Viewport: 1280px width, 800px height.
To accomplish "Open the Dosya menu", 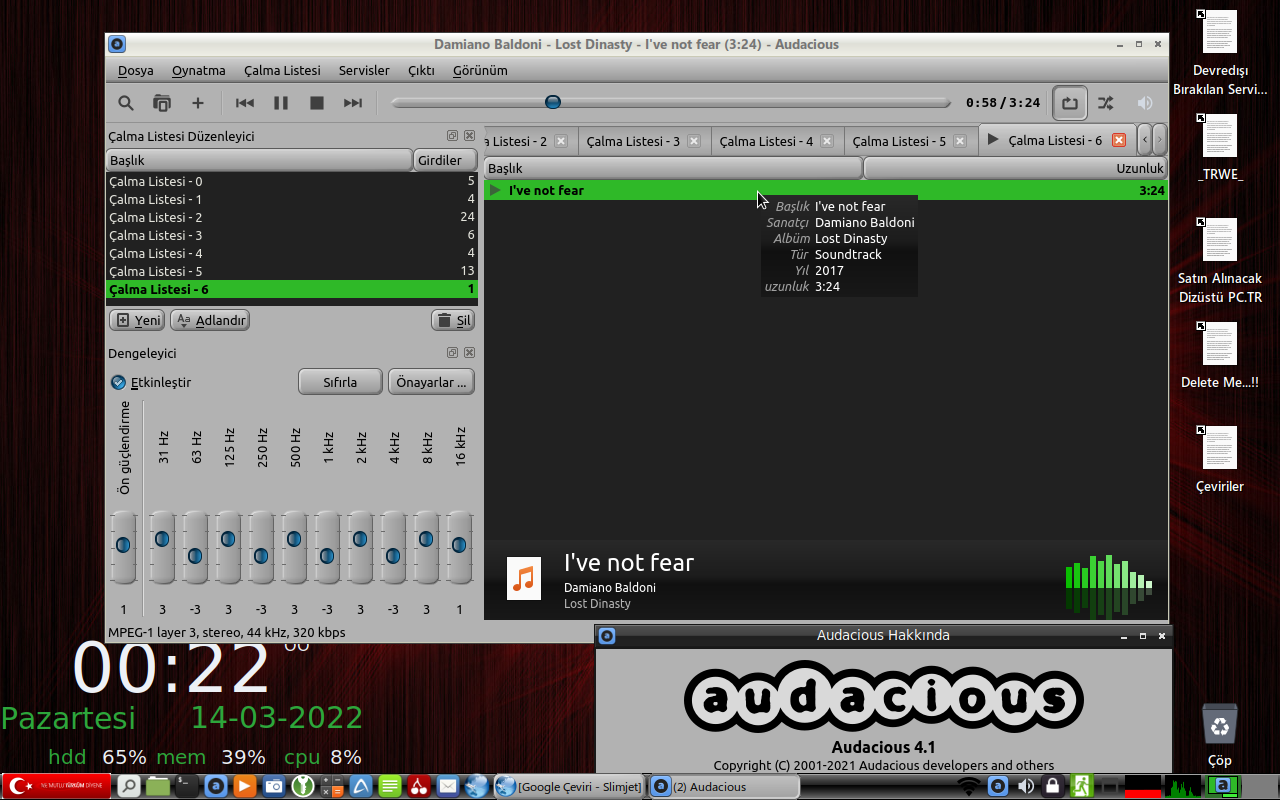I will point(136,71).
